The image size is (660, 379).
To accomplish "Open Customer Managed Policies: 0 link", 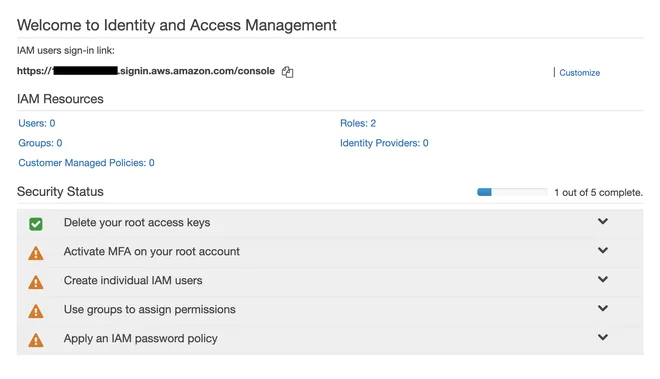I will (86, 163).
